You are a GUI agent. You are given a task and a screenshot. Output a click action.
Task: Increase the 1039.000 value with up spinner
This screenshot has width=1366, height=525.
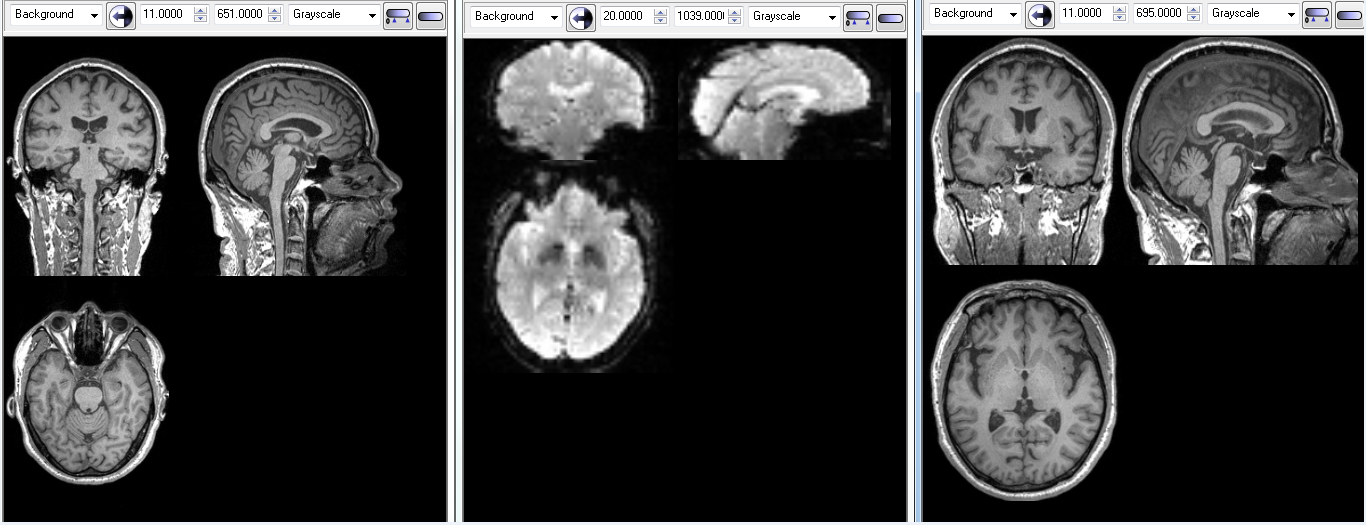coord(735,12)
